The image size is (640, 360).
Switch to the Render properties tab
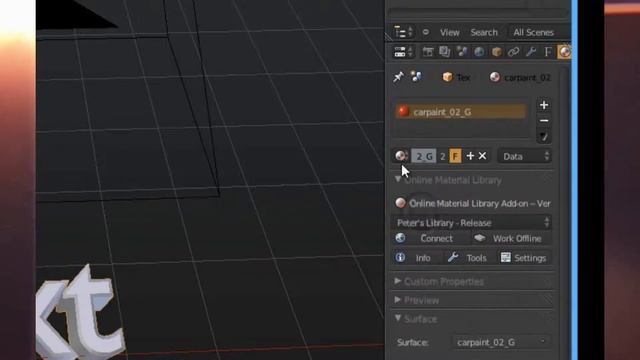(428, 52)
